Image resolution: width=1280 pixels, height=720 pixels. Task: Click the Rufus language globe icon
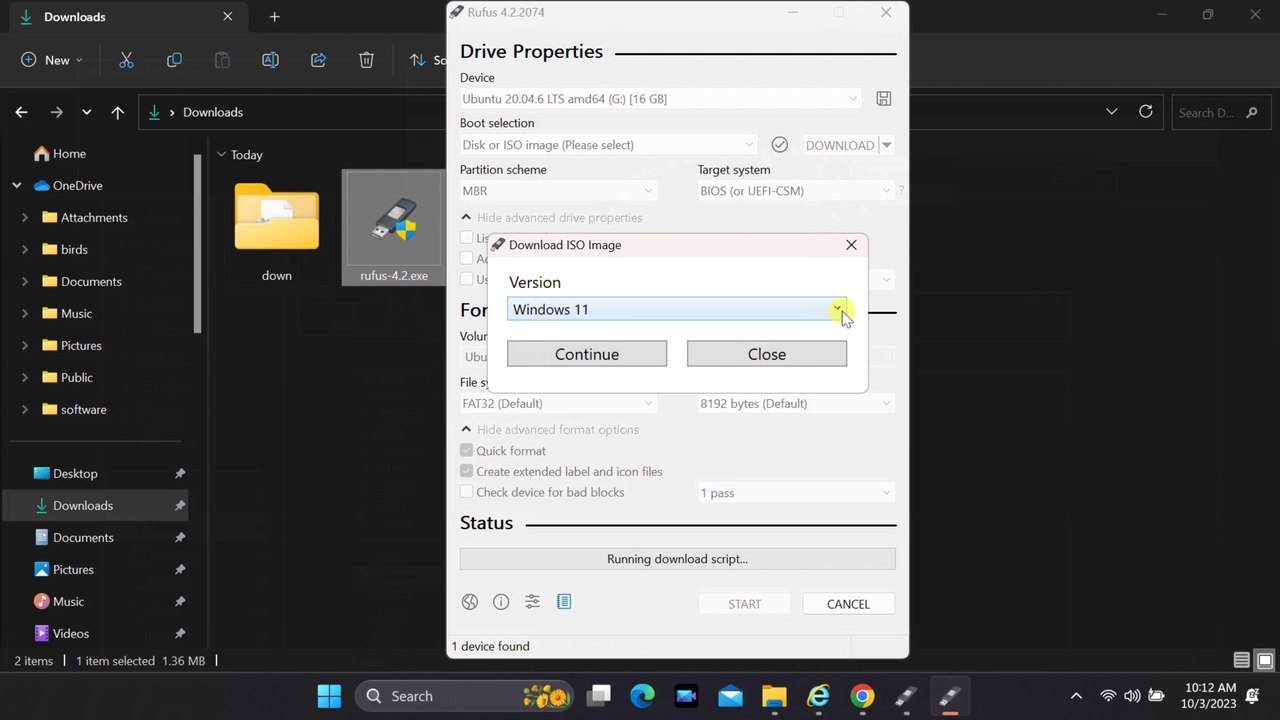469,602
